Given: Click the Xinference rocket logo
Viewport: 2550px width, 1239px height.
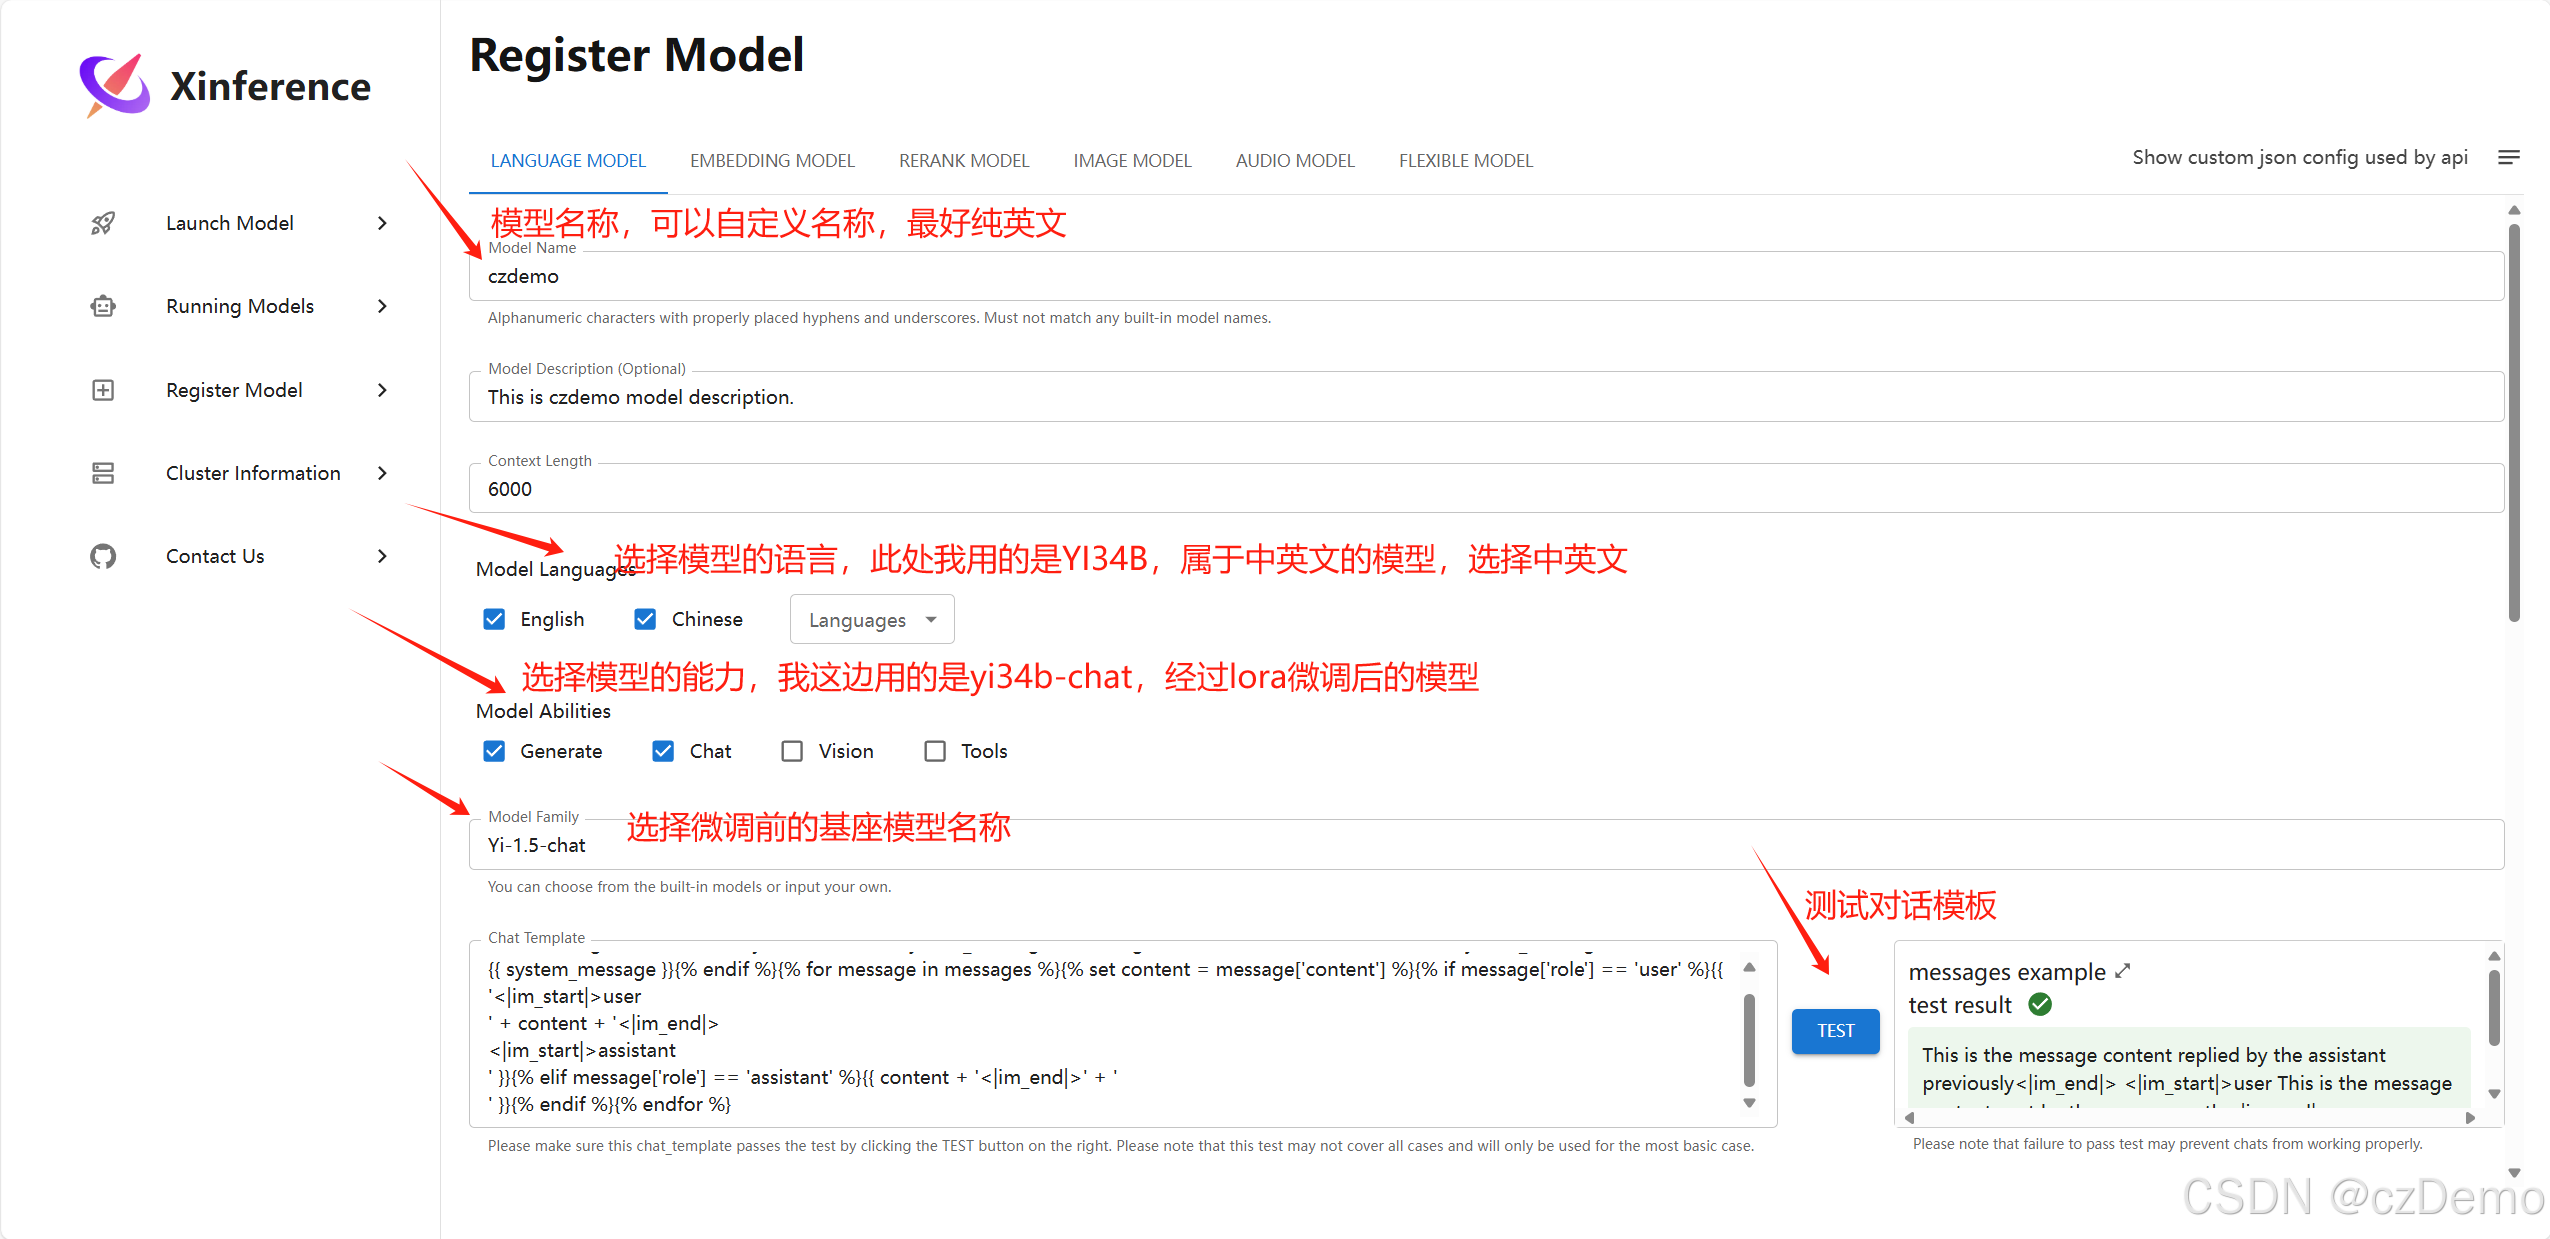Looking at the screenshot, I should click(115, 85).
